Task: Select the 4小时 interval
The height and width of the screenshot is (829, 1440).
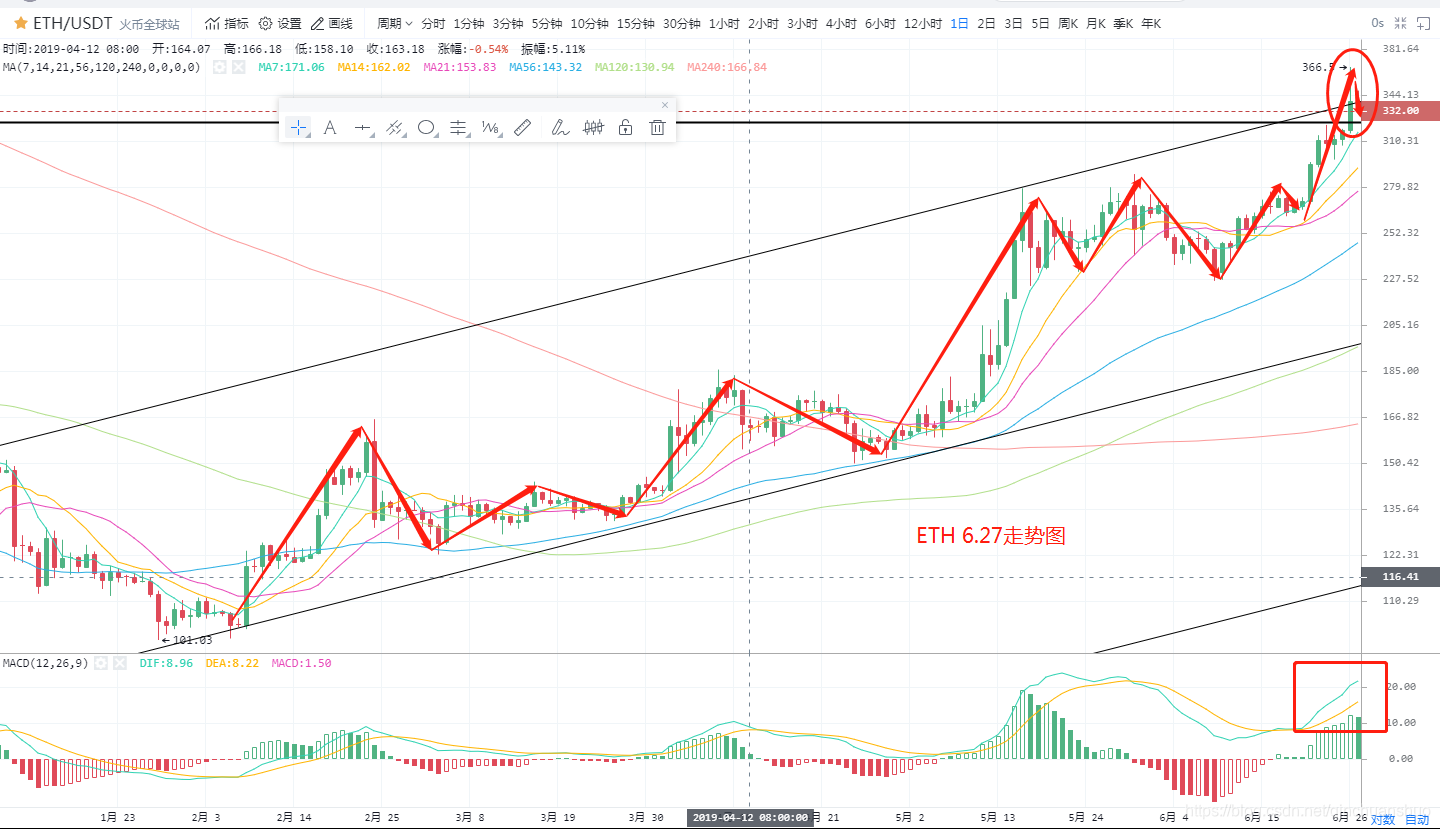Action: pos(841,23)
